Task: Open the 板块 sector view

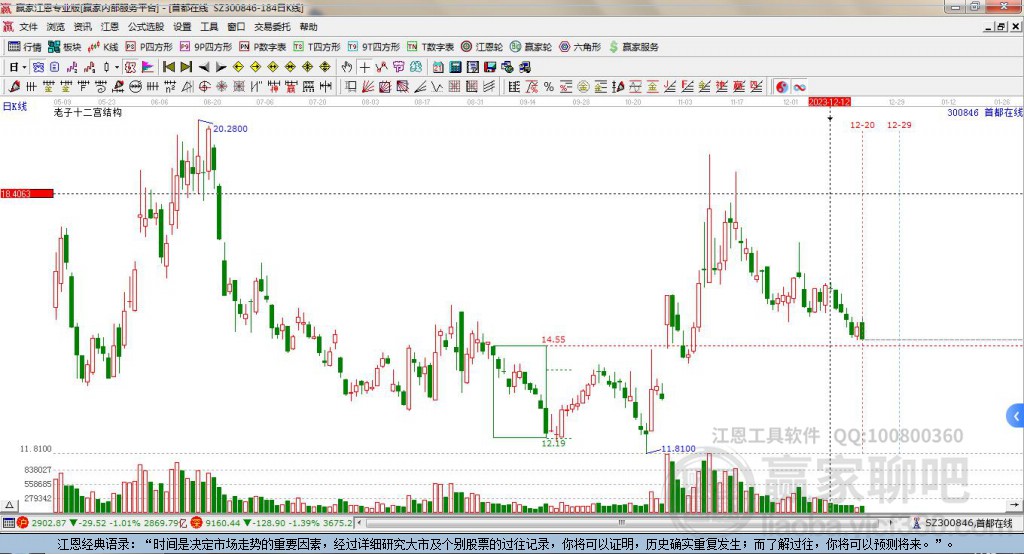Action: [64, 47]
